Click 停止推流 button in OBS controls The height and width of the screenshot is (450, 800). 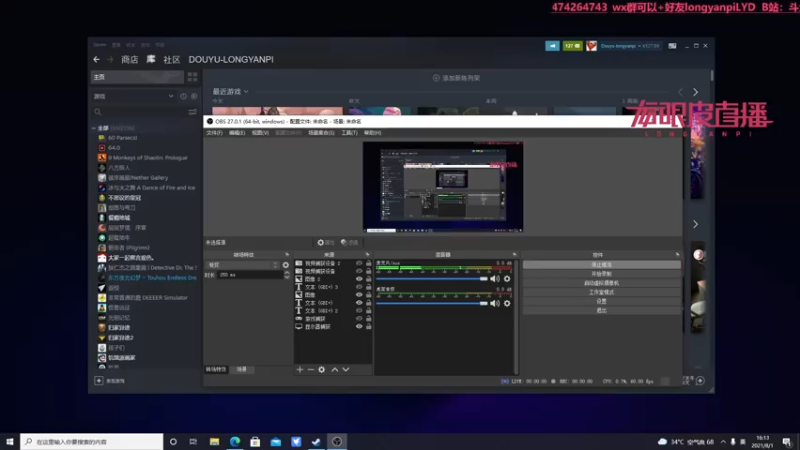point(602,265)
